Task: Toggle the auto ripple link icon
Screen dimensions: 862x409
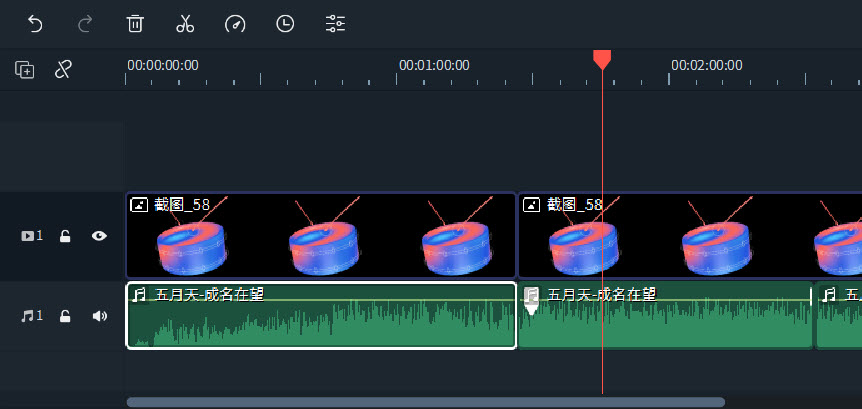Action: [x=63, y=70]
